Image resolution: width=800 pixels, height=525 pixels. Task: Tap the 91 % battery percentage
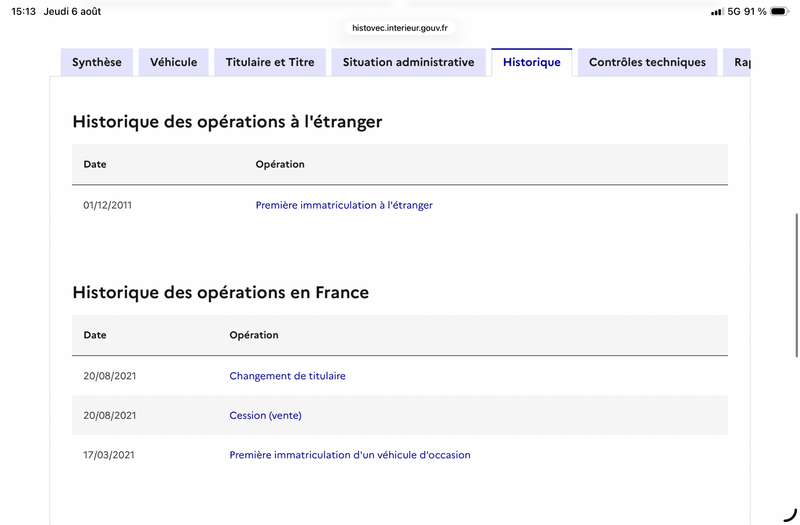click(x=755, y=11)
